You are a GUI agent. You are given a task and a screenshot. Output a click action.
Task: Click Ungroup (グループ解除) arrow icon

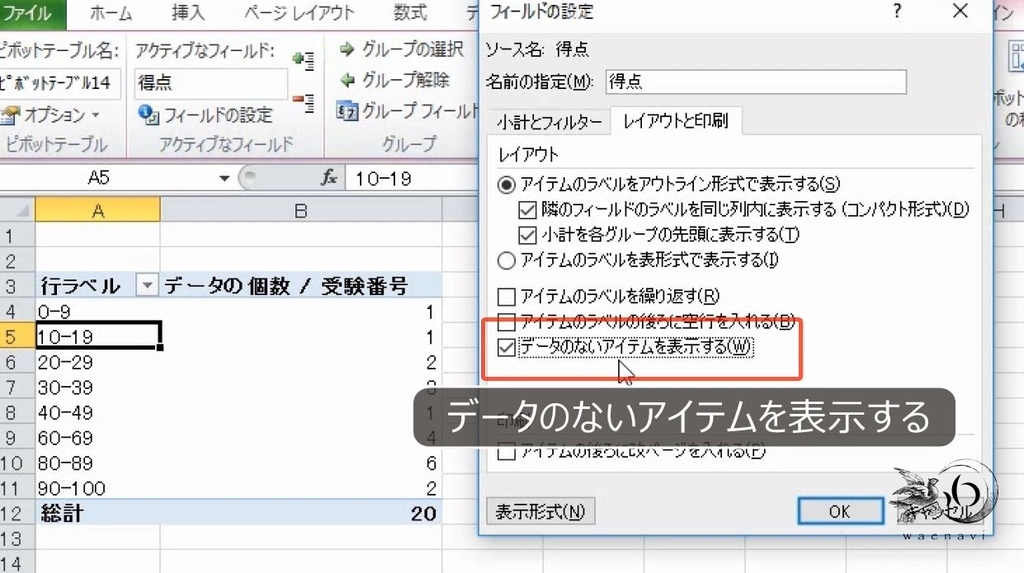point(347,80)
